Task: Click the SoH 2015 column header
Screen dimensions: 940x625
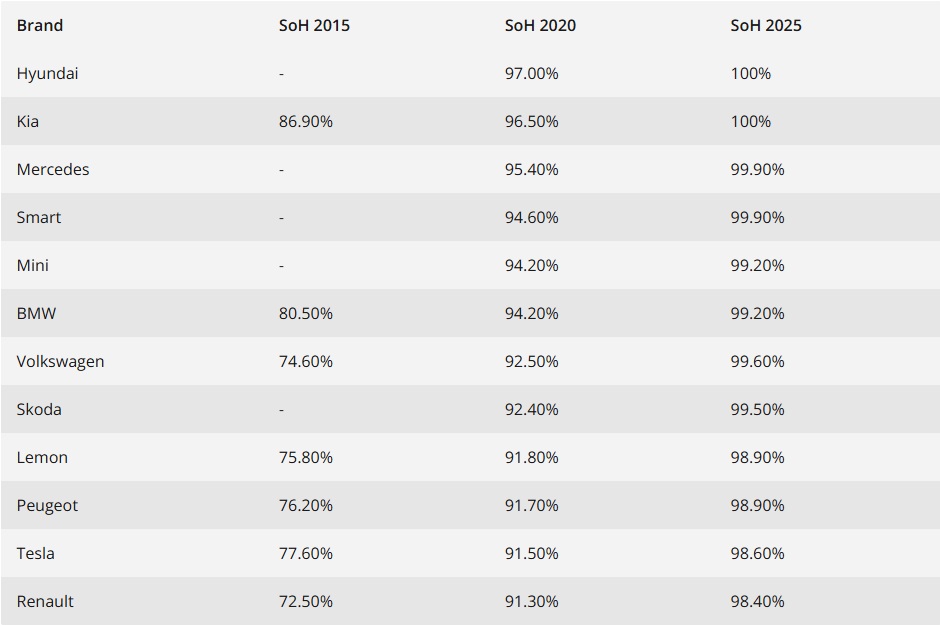Action: click(314, 25)
